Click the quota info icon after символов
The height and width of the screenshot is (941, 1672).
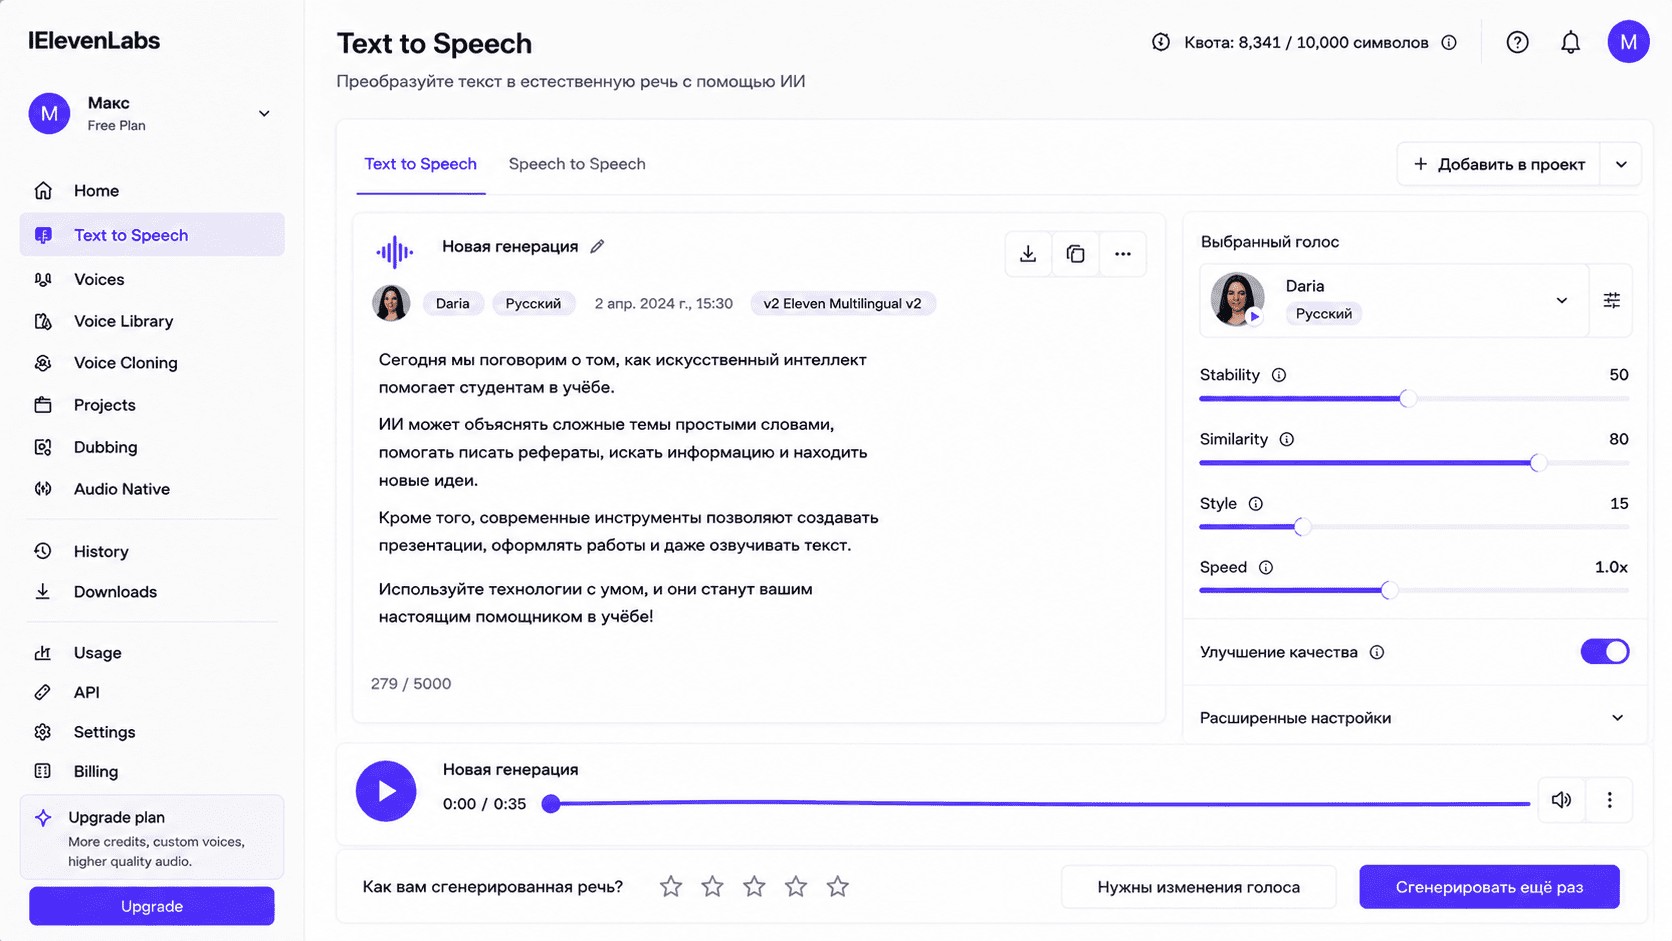1449,42
